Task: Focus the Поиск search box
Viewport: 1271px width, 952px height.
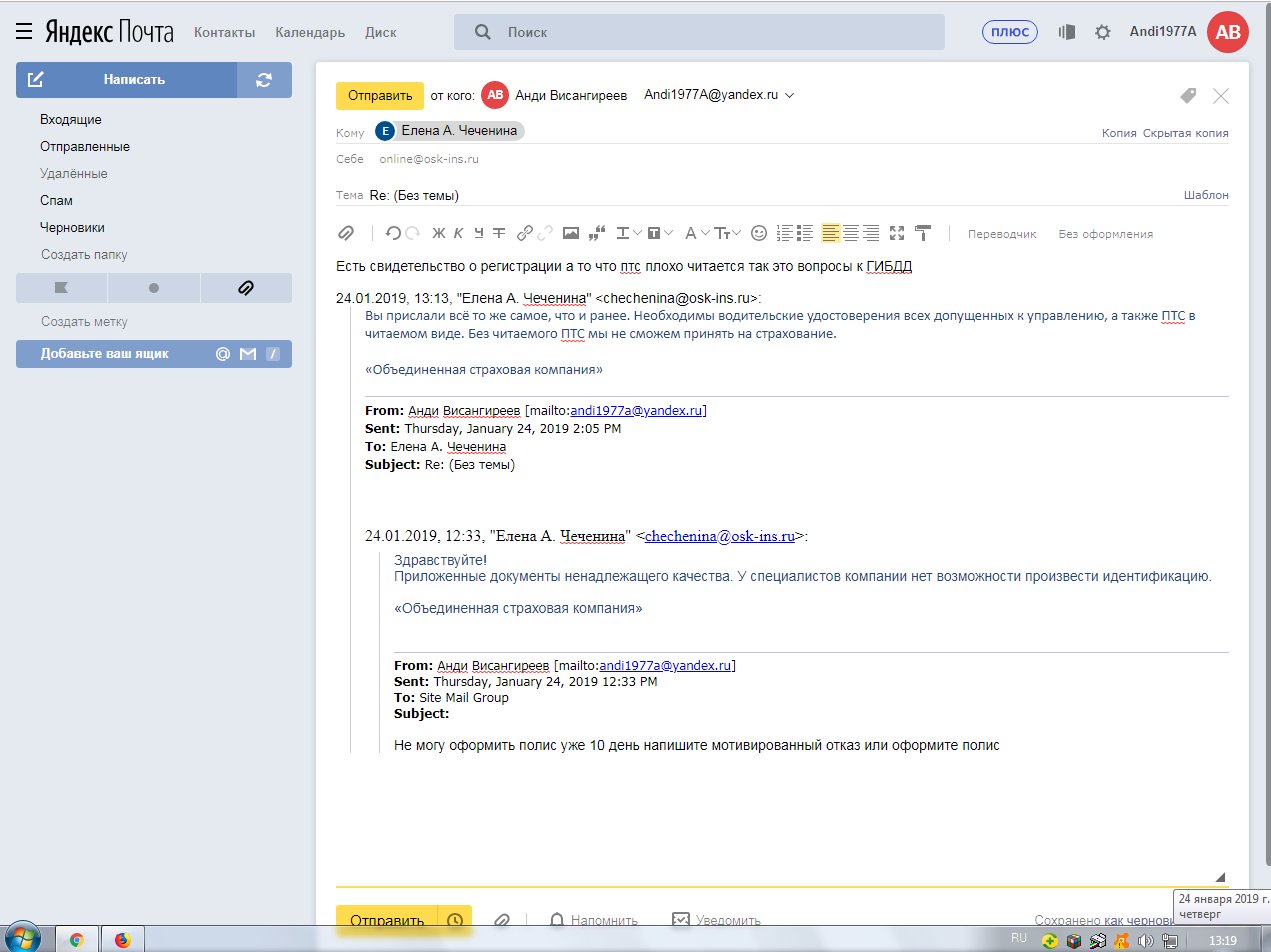Action: coord(699,32)
